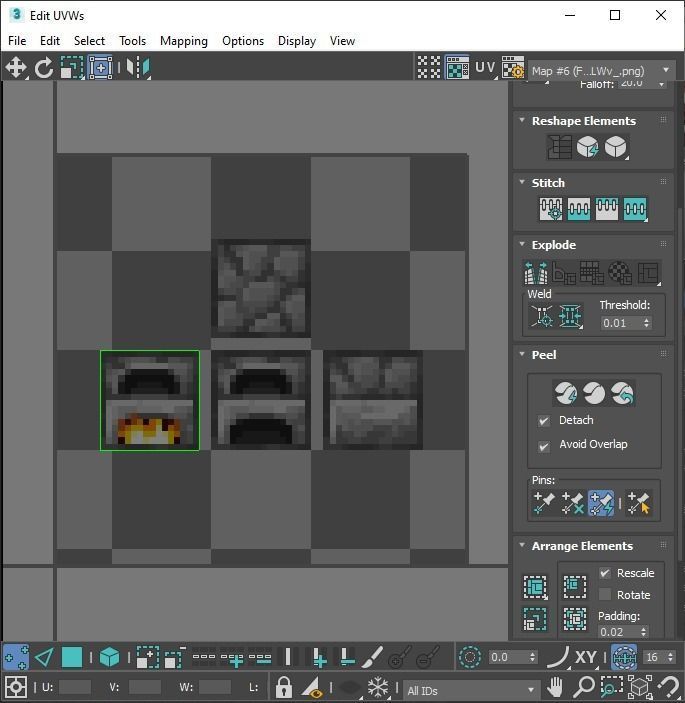Click the V coordinate input field

point(144,687)
